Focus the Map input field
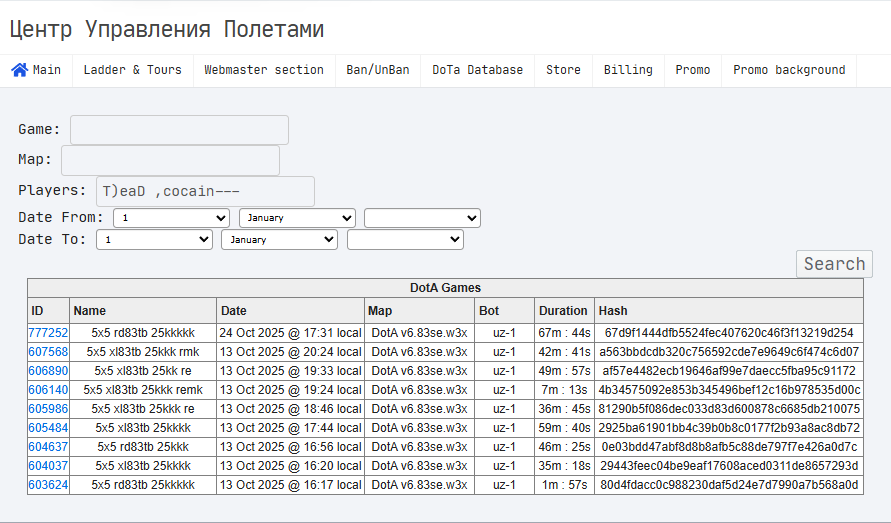The image size is (891, 523). point(170,160)
